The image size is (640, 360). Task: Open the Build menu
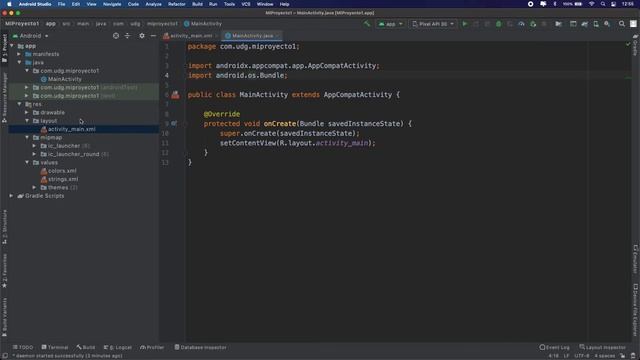coord(198,4)
